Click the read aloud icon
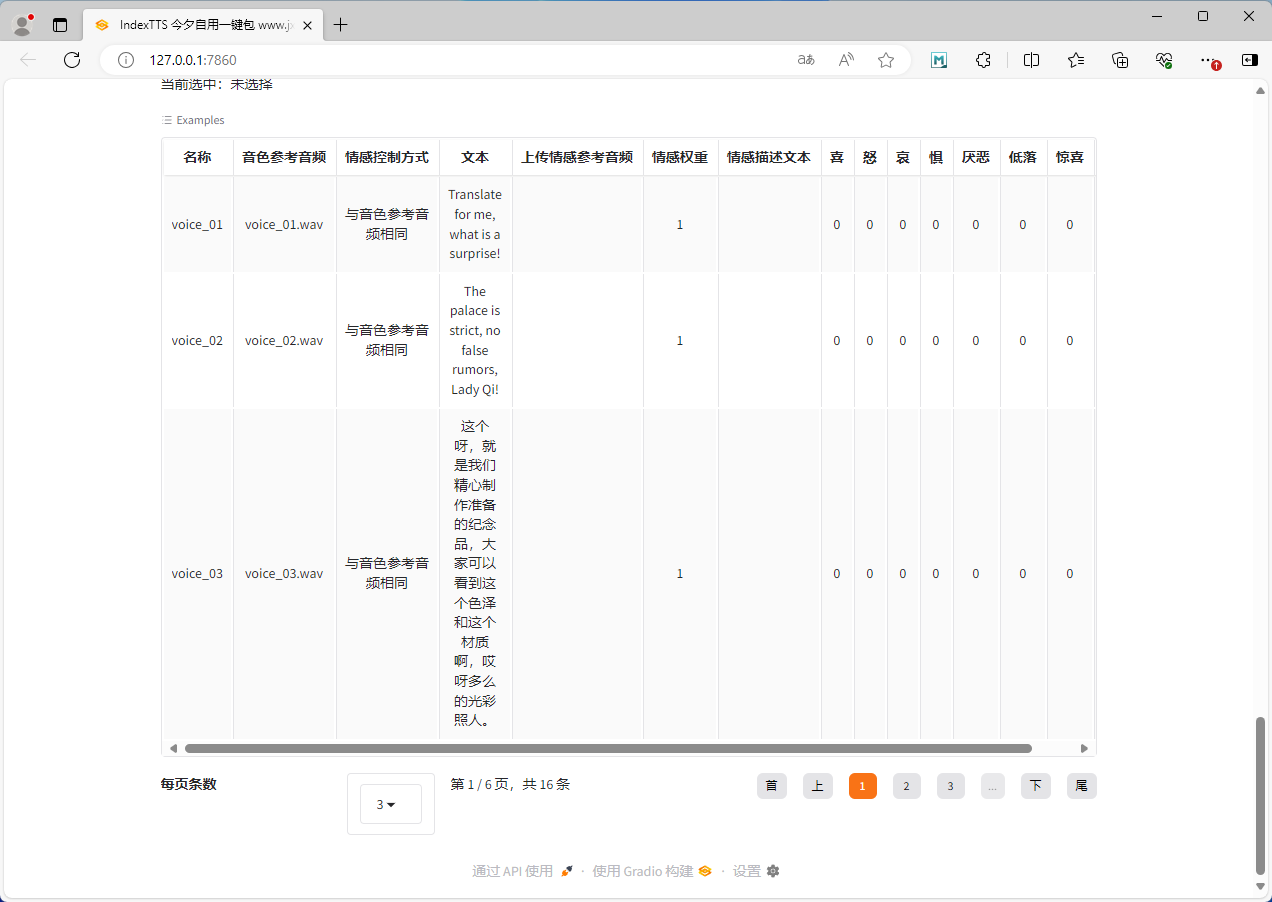Image resolution: width=1272 pixels, height=902 pixels. [x=846, y=60]
